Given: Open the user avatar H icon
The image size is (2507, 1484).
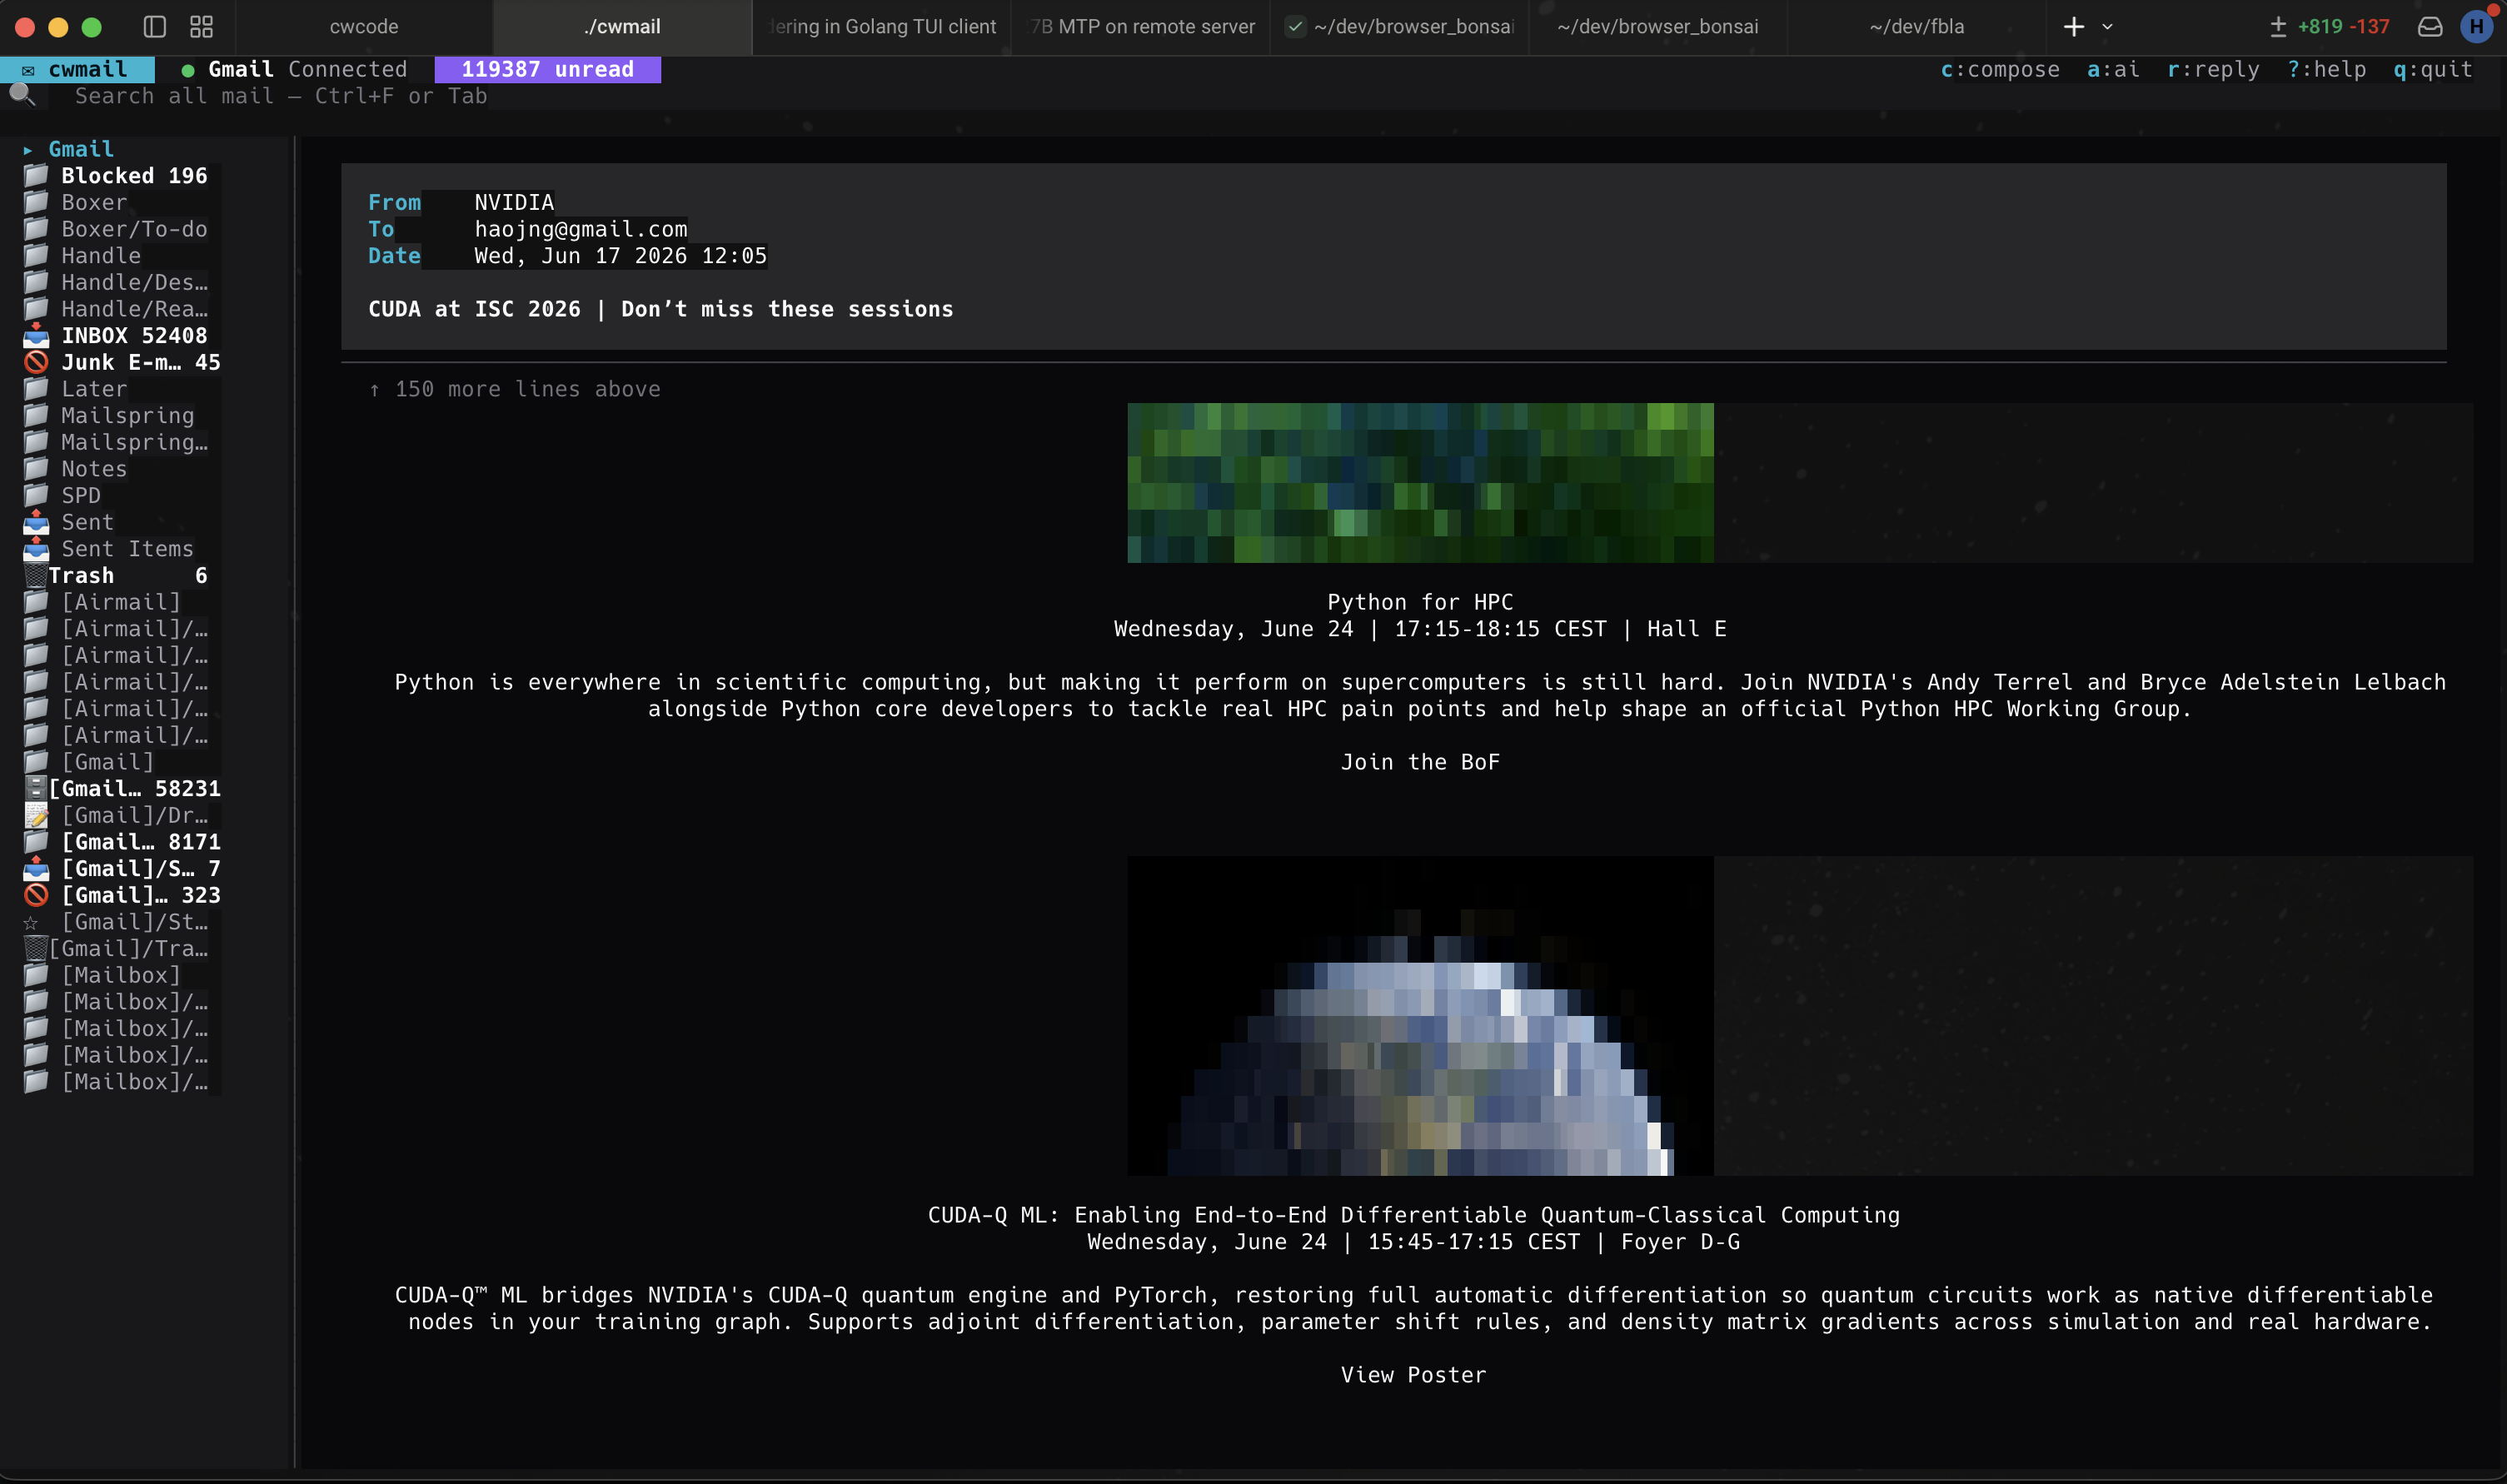Looking at the screenshot, I should (2477, 27).
